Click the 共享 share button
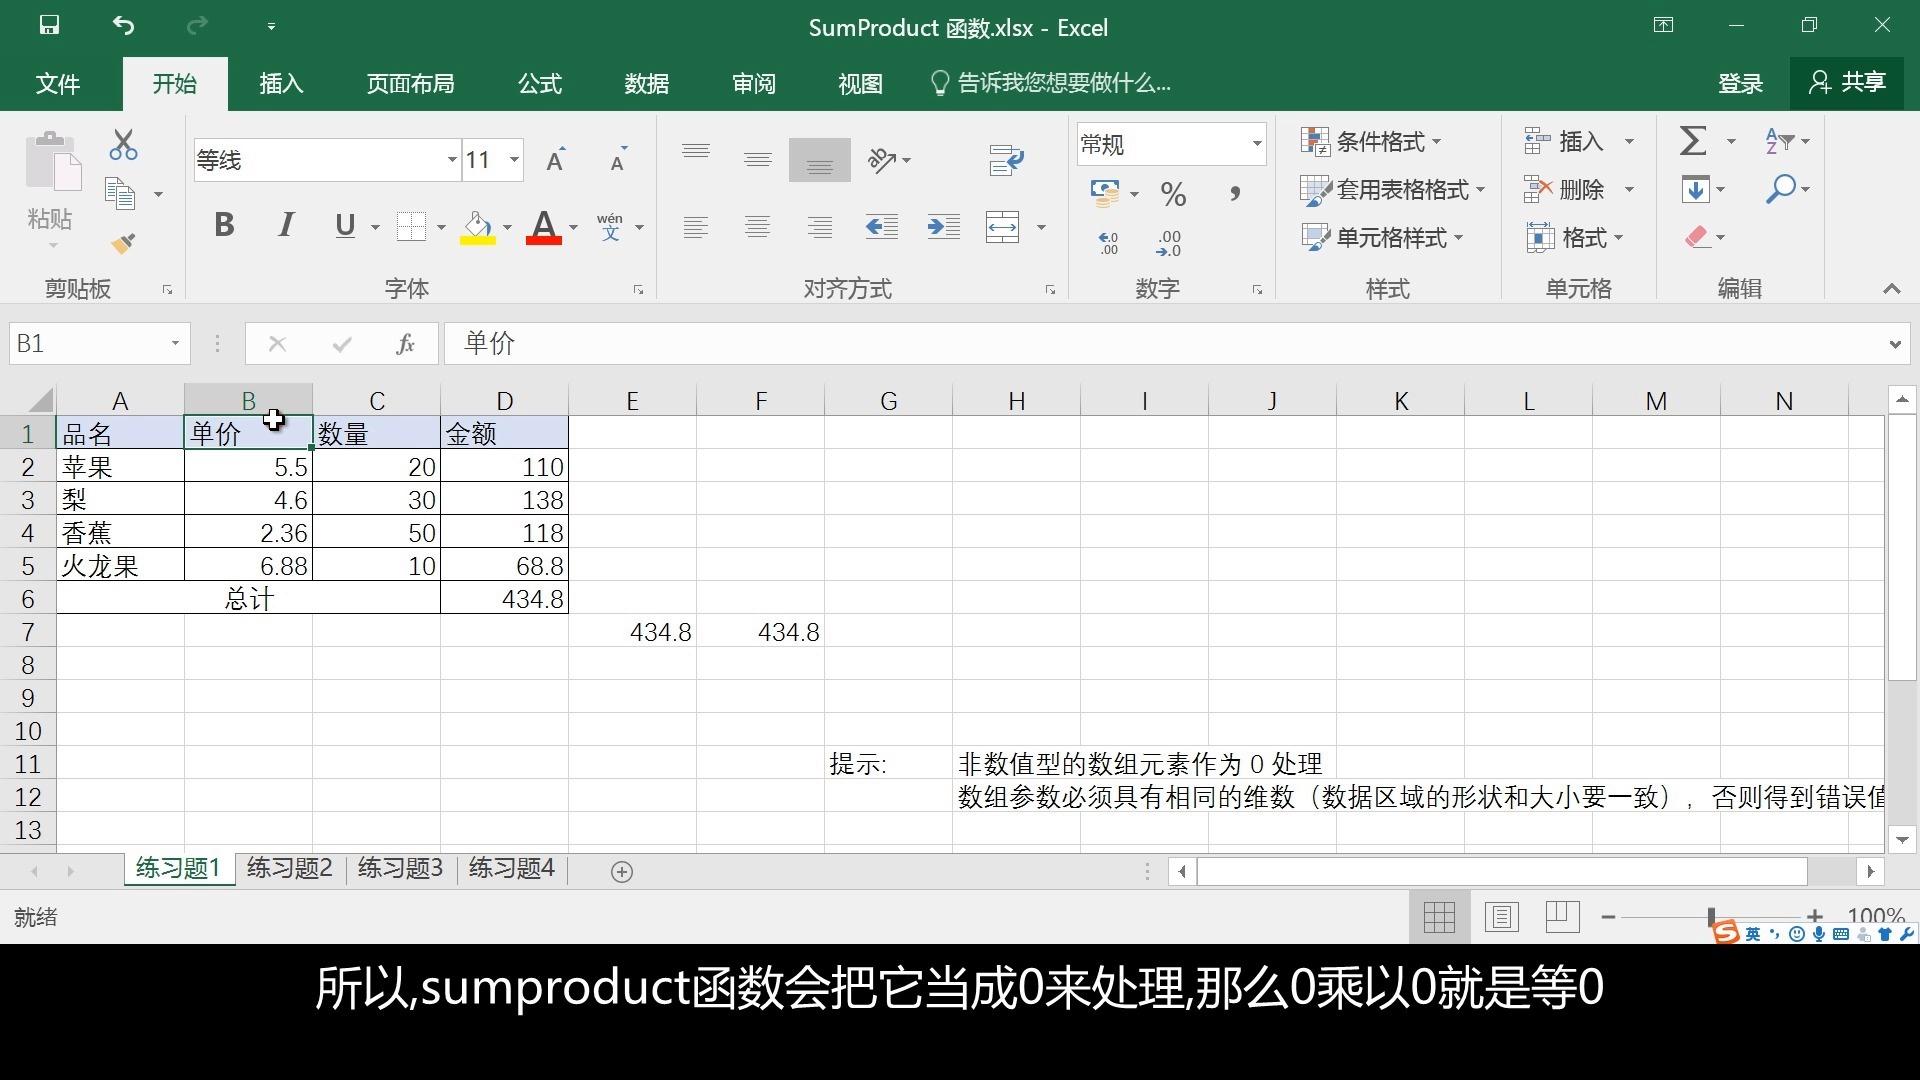Image resolution: width=1920 pixels, height=1080 pixels. coord(1847,83)
